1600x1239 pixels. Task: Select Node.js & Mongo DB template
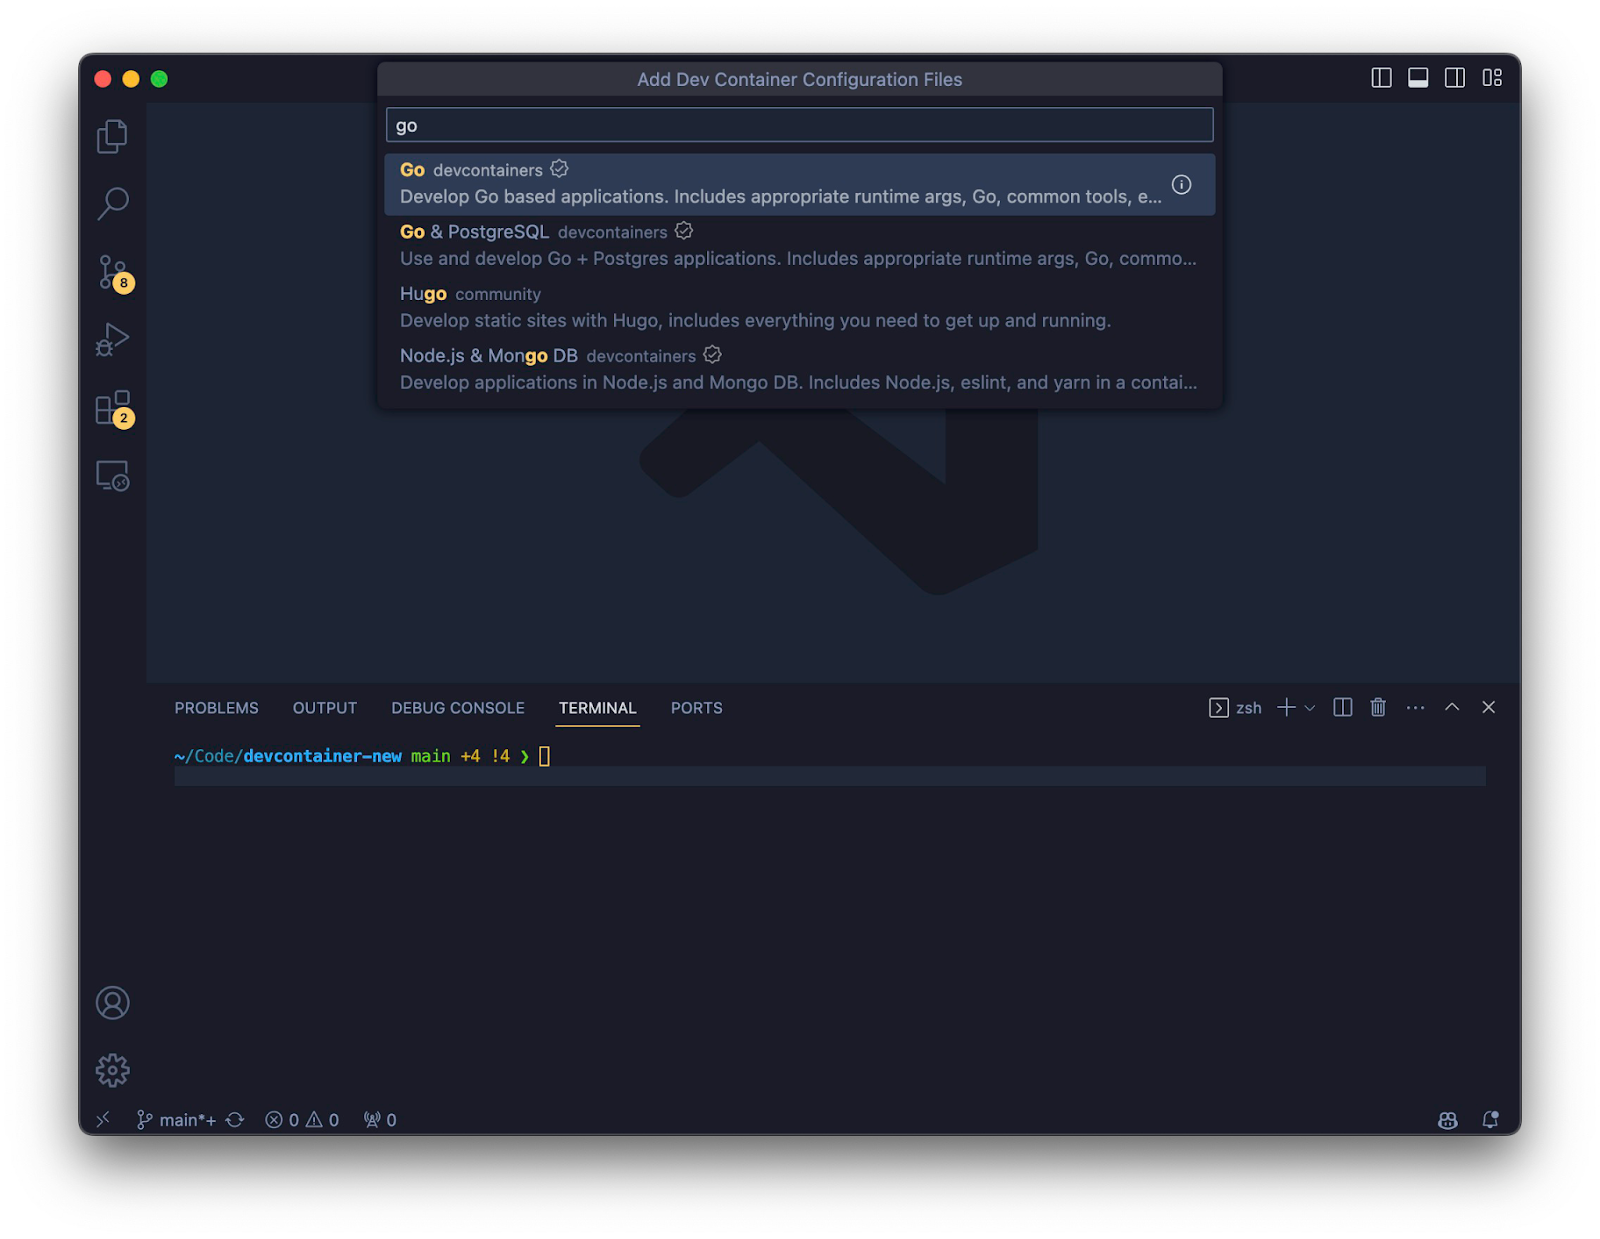pos(799,370)
